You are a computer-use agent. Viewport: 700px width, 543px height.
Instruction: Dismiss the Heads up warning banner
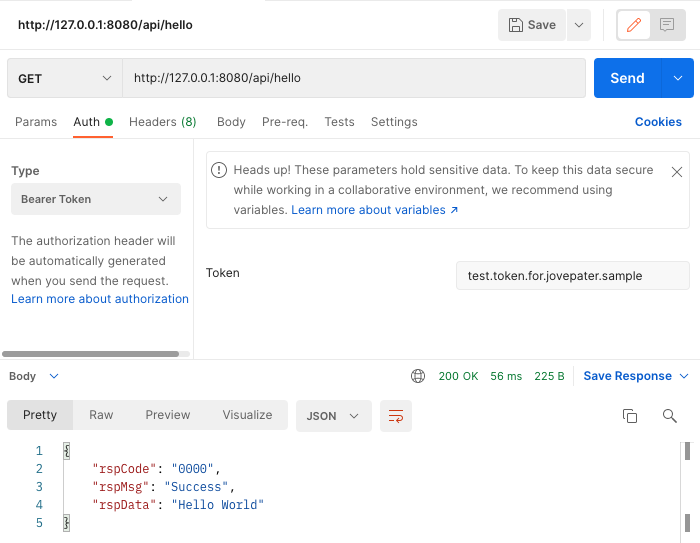pyautogui.click(x=677, y=172)
